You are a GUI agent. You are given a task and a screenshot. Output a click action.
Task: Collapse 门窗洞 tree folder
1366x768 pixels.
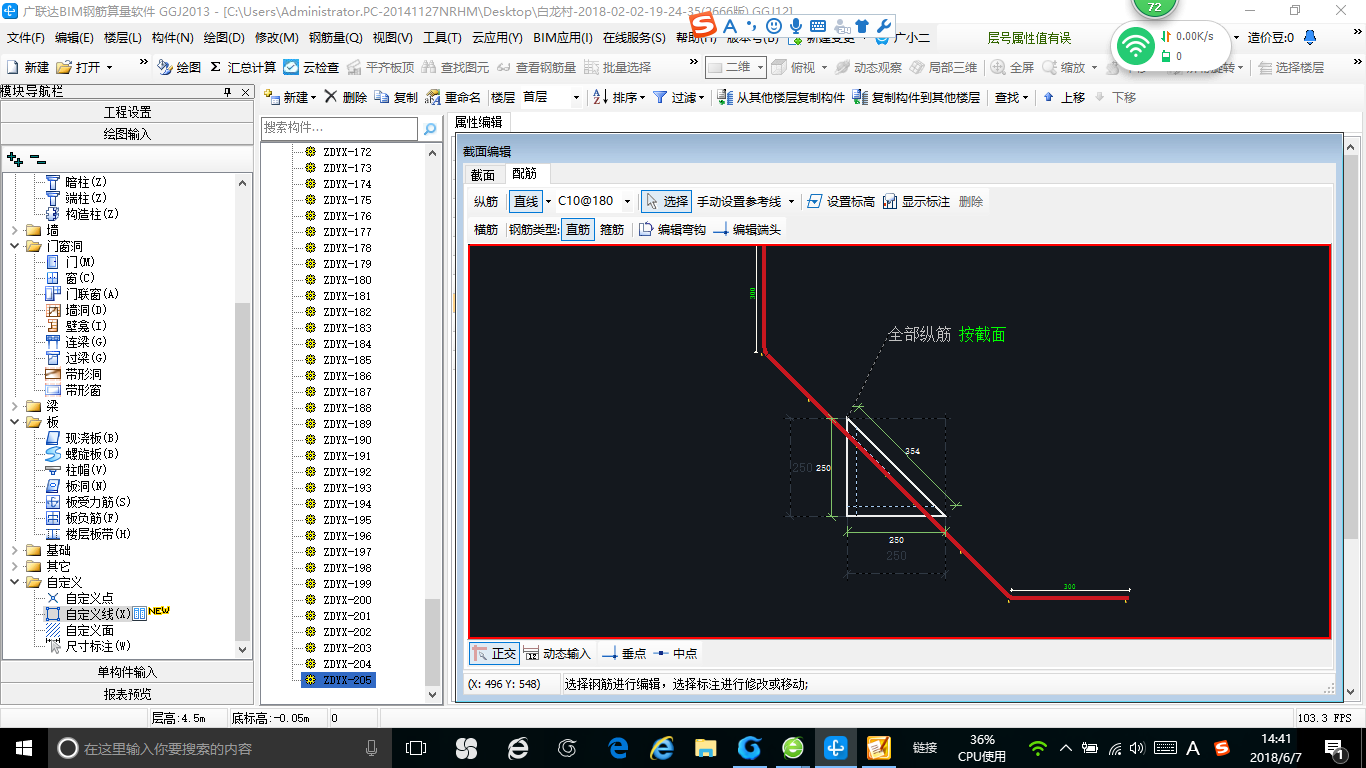16,246
